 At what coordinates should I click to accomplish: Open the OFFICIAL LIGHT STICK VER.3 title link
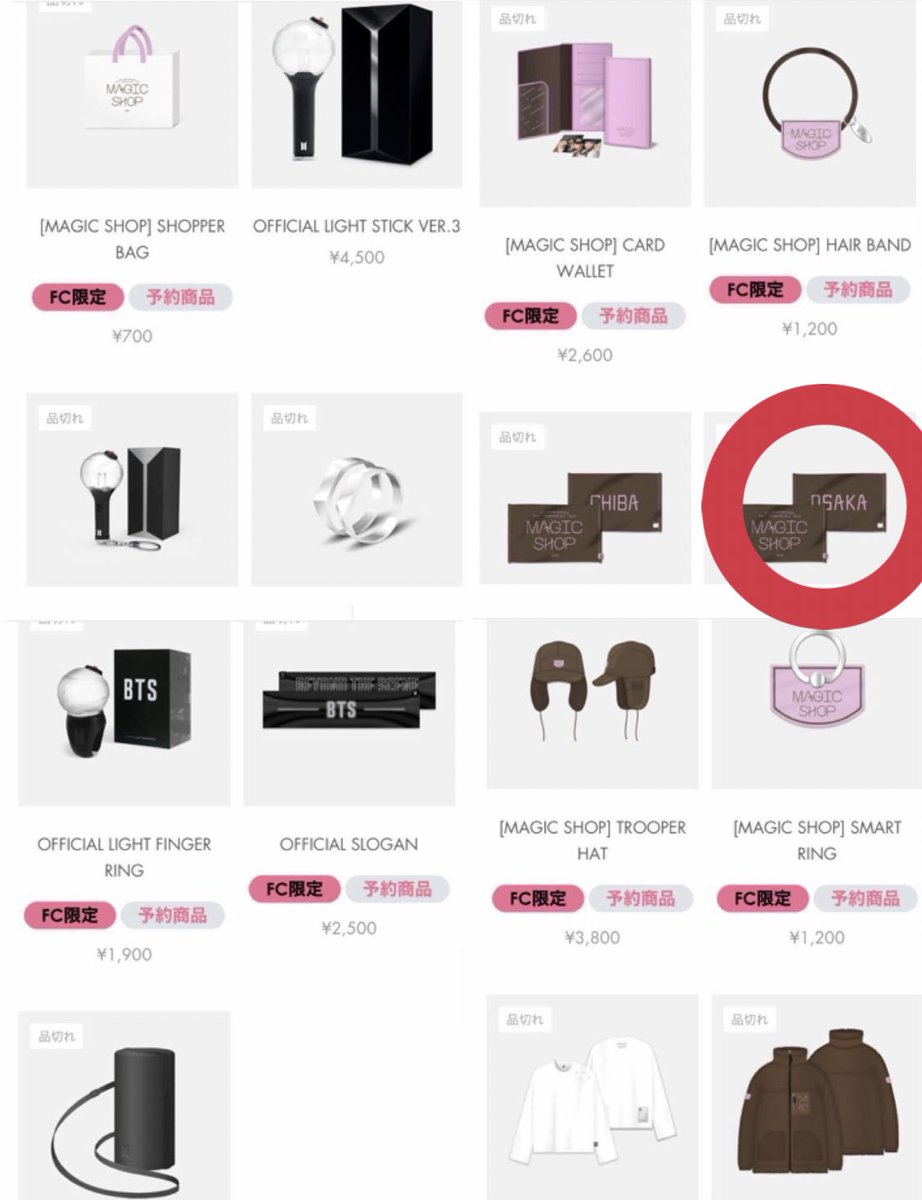pos(356,226)
